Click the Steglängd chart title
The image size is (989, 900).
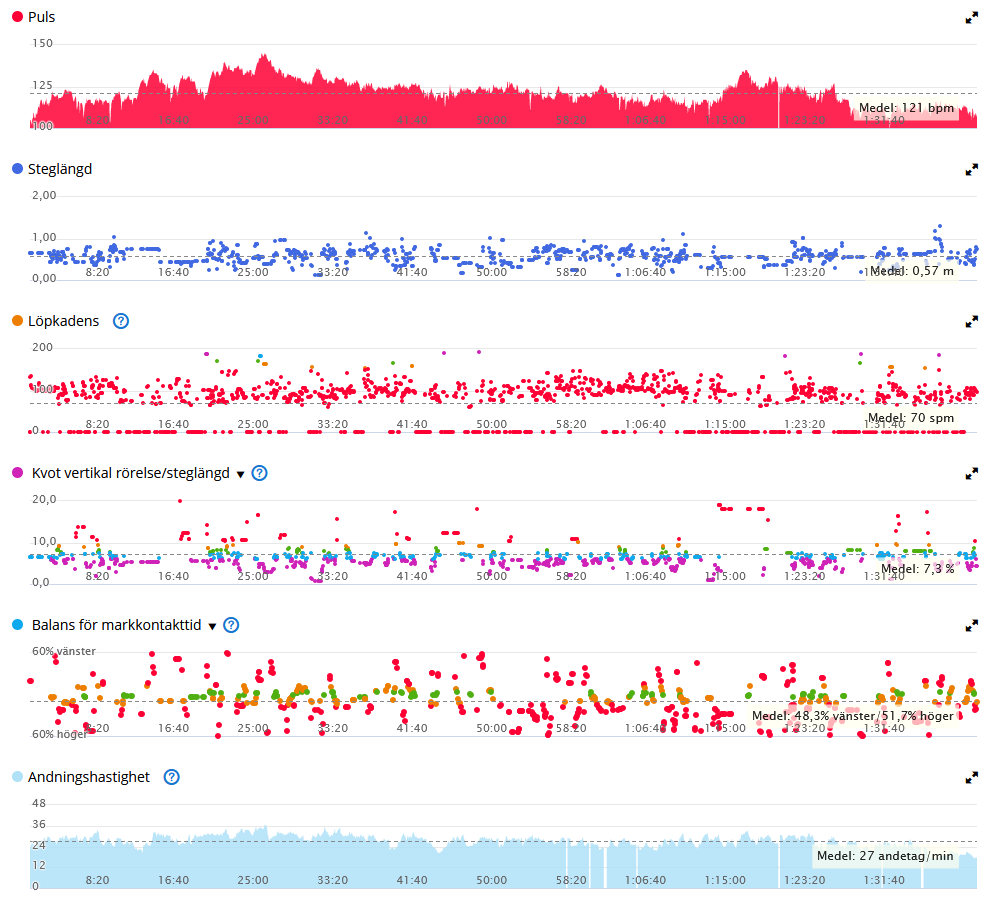point(60,169)
